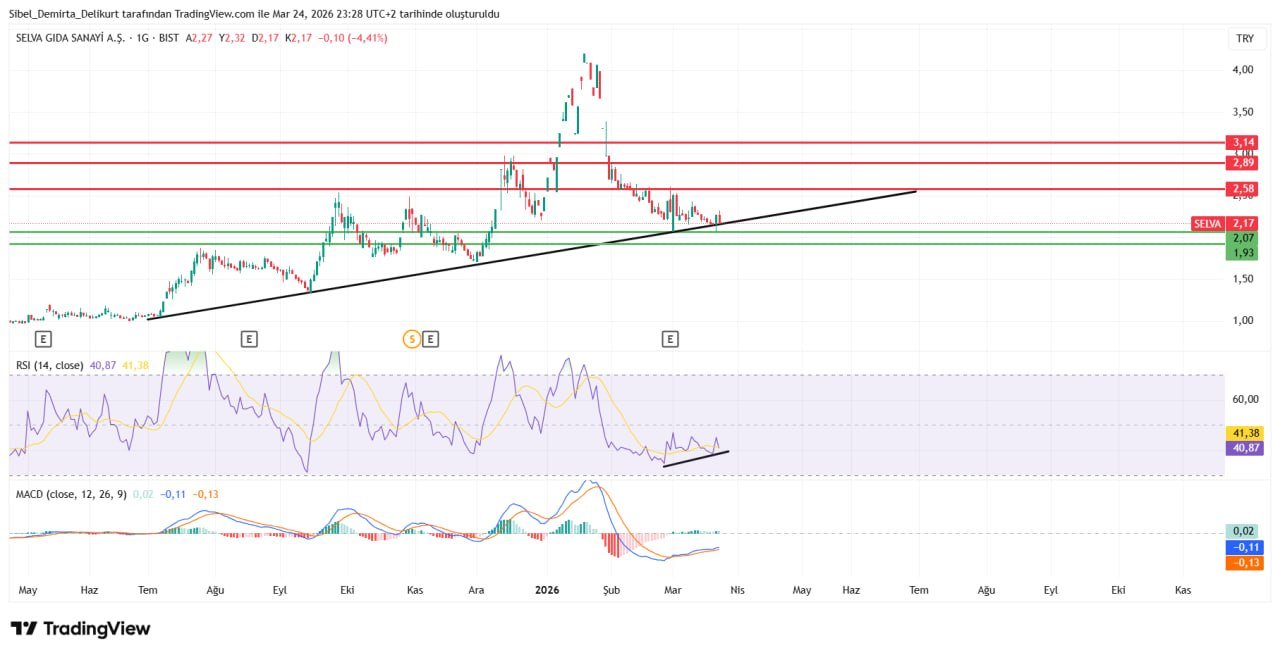Screen dimensions: 1280x655
Task: Click the purple 40,87 RSI axis label
Action: [x=1244, y=448]
